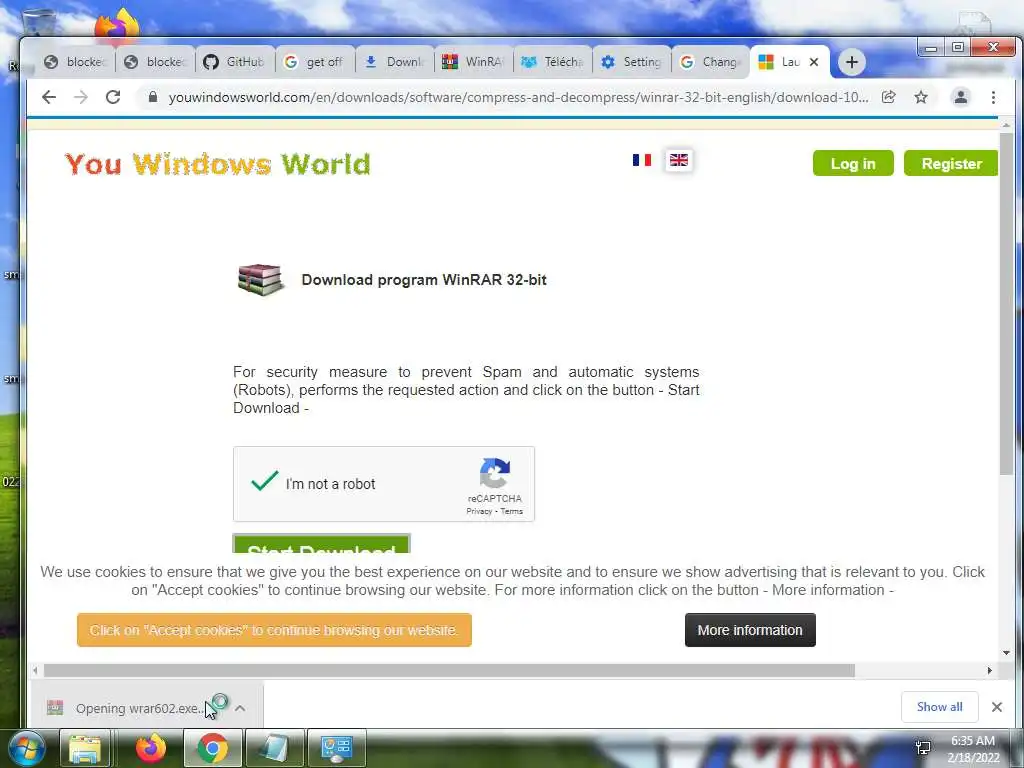Click the scroll left arrow
The height and width of the screenshot is (768, 1024).
[x=35, y=671]
